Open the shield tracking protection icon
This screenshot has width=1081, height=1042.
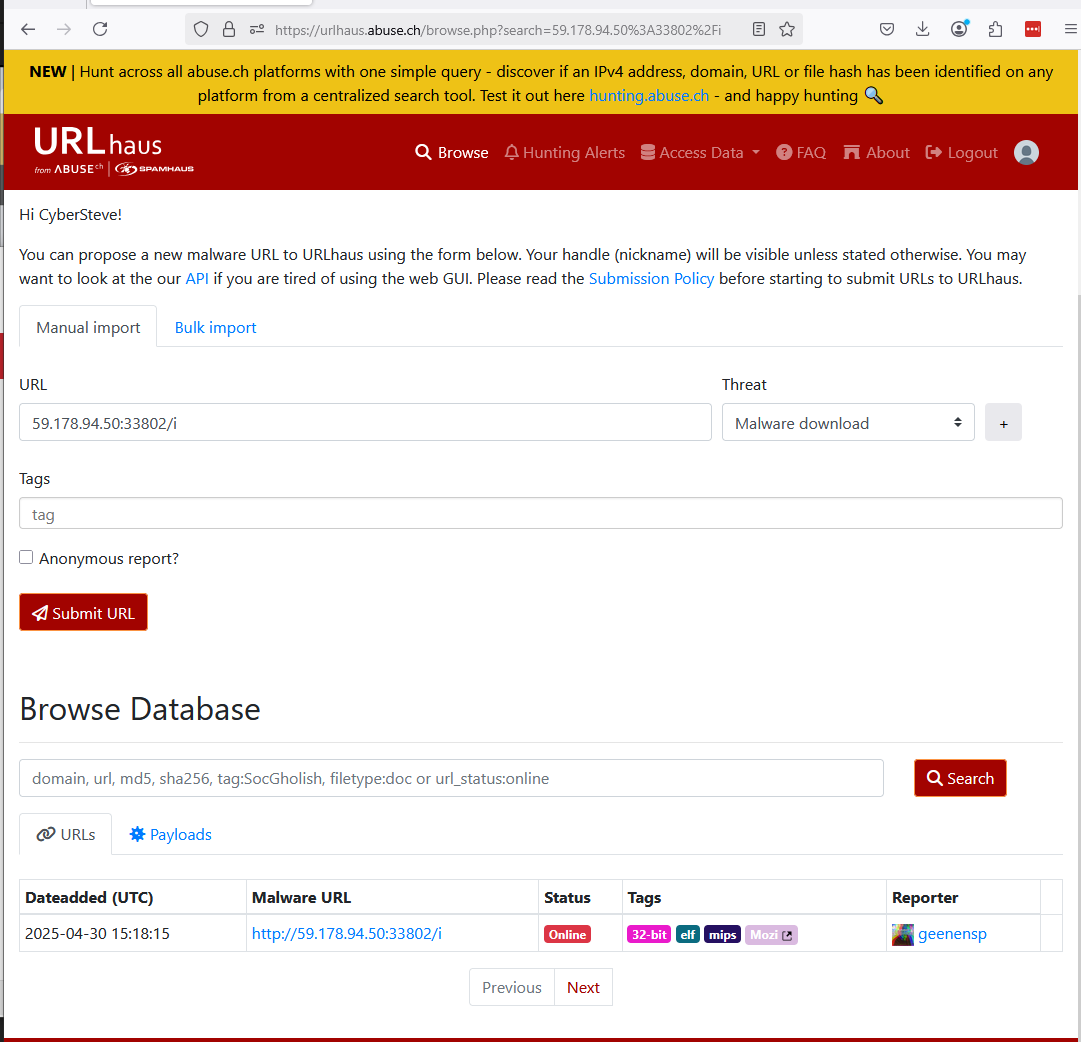201,30
